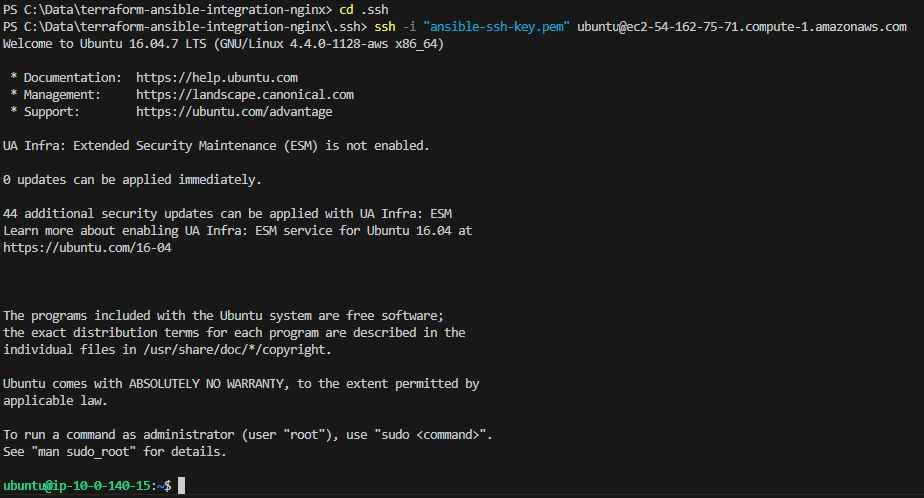Screen dimensions: 924x498
Task: Click the terminal block cursor
Action: [x=182, y=486]
